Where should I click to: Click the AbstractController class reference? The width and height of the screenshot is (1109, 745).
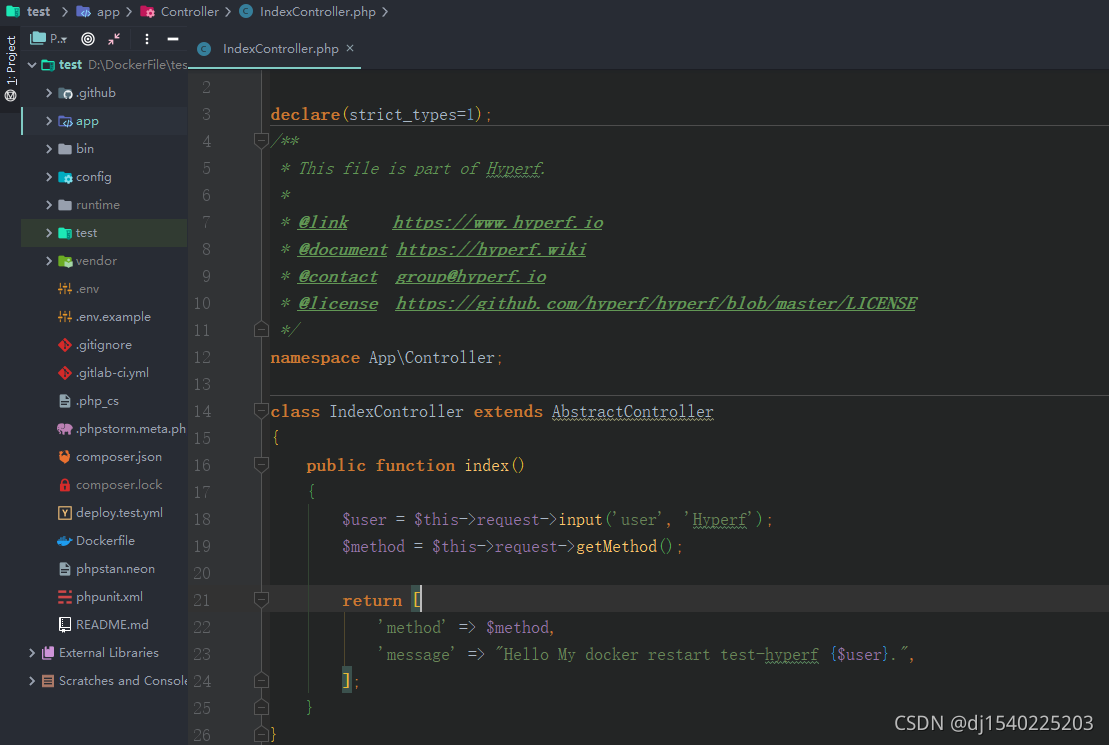tap(632, 411)
